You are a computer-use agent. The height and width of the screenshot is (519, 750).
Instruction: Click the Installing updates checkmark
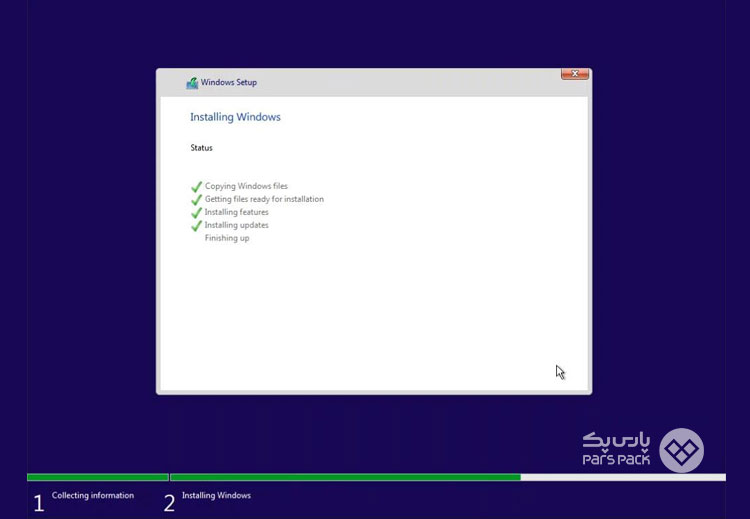coord(197,225)
